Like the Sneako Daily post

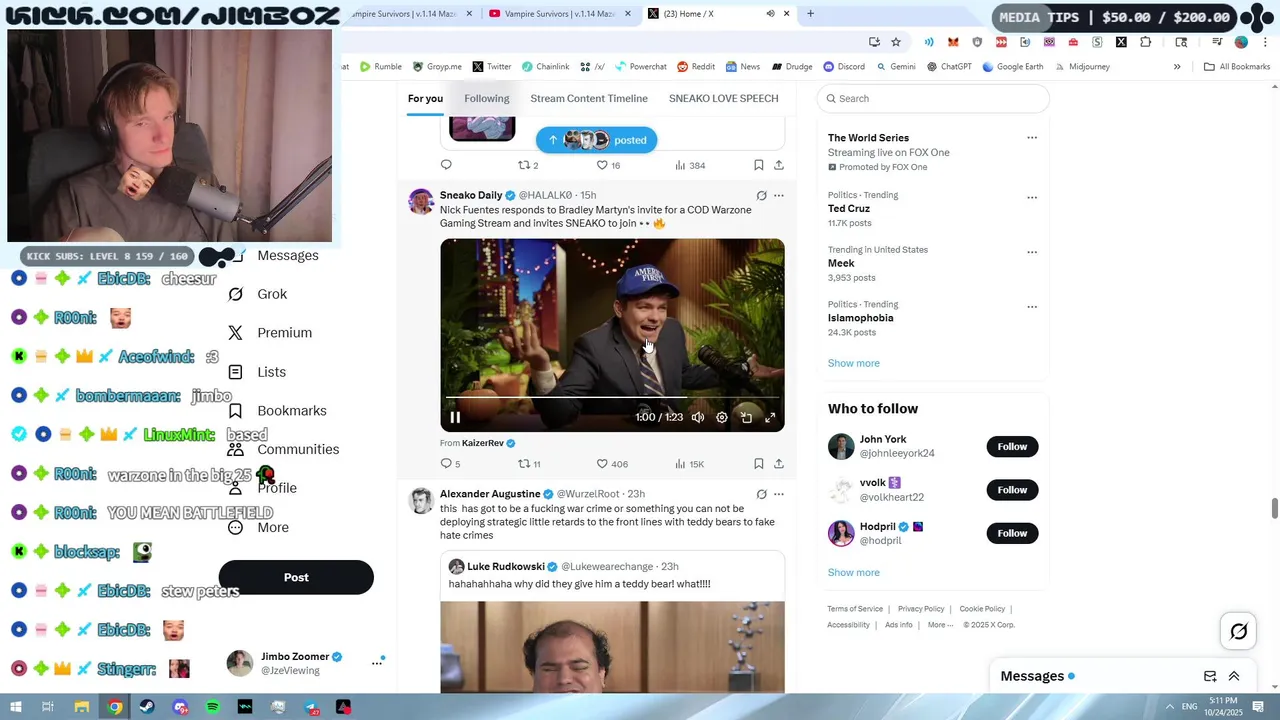[602, 464]
